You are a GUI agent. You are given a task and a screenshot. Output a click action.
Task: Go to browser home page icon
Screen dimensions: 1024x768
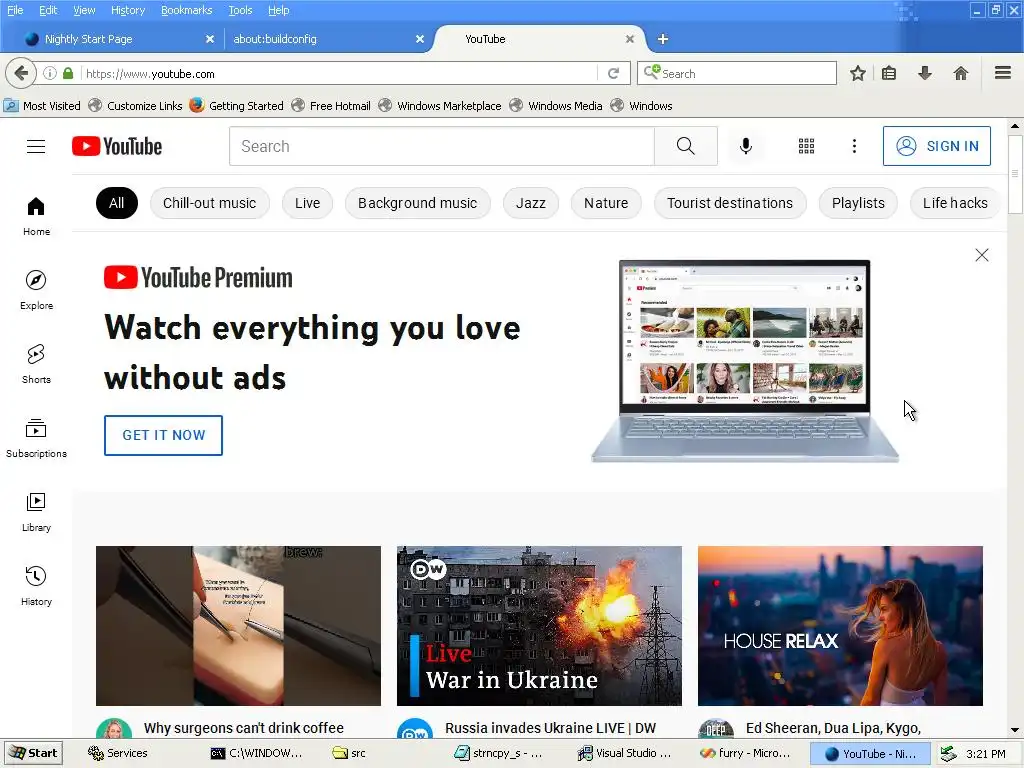tap(960, 73)
